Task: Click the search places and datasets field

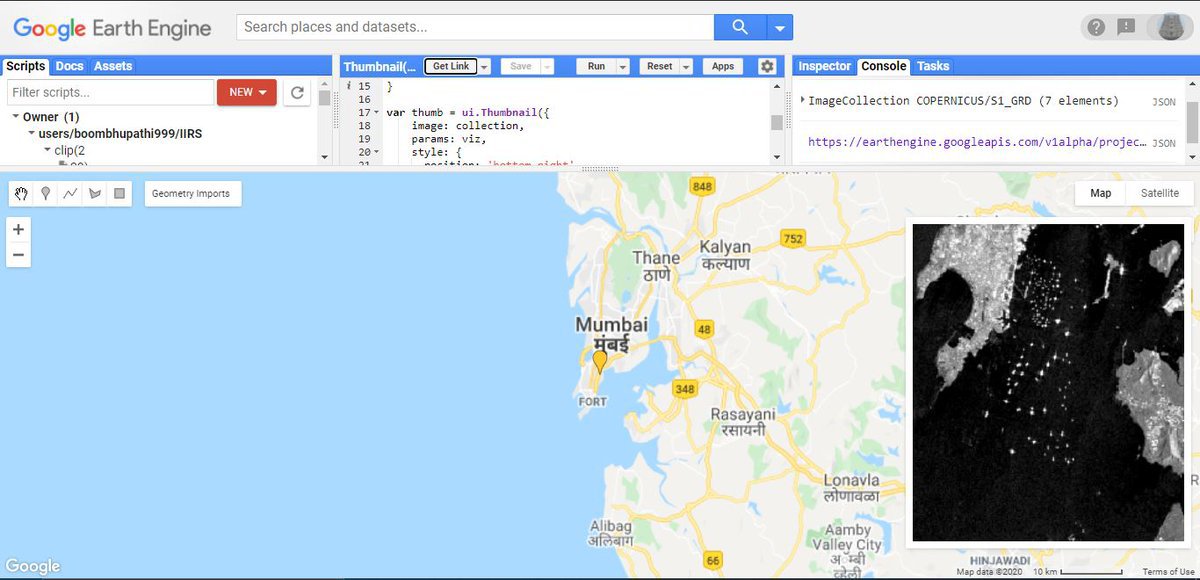Action: 475,27
